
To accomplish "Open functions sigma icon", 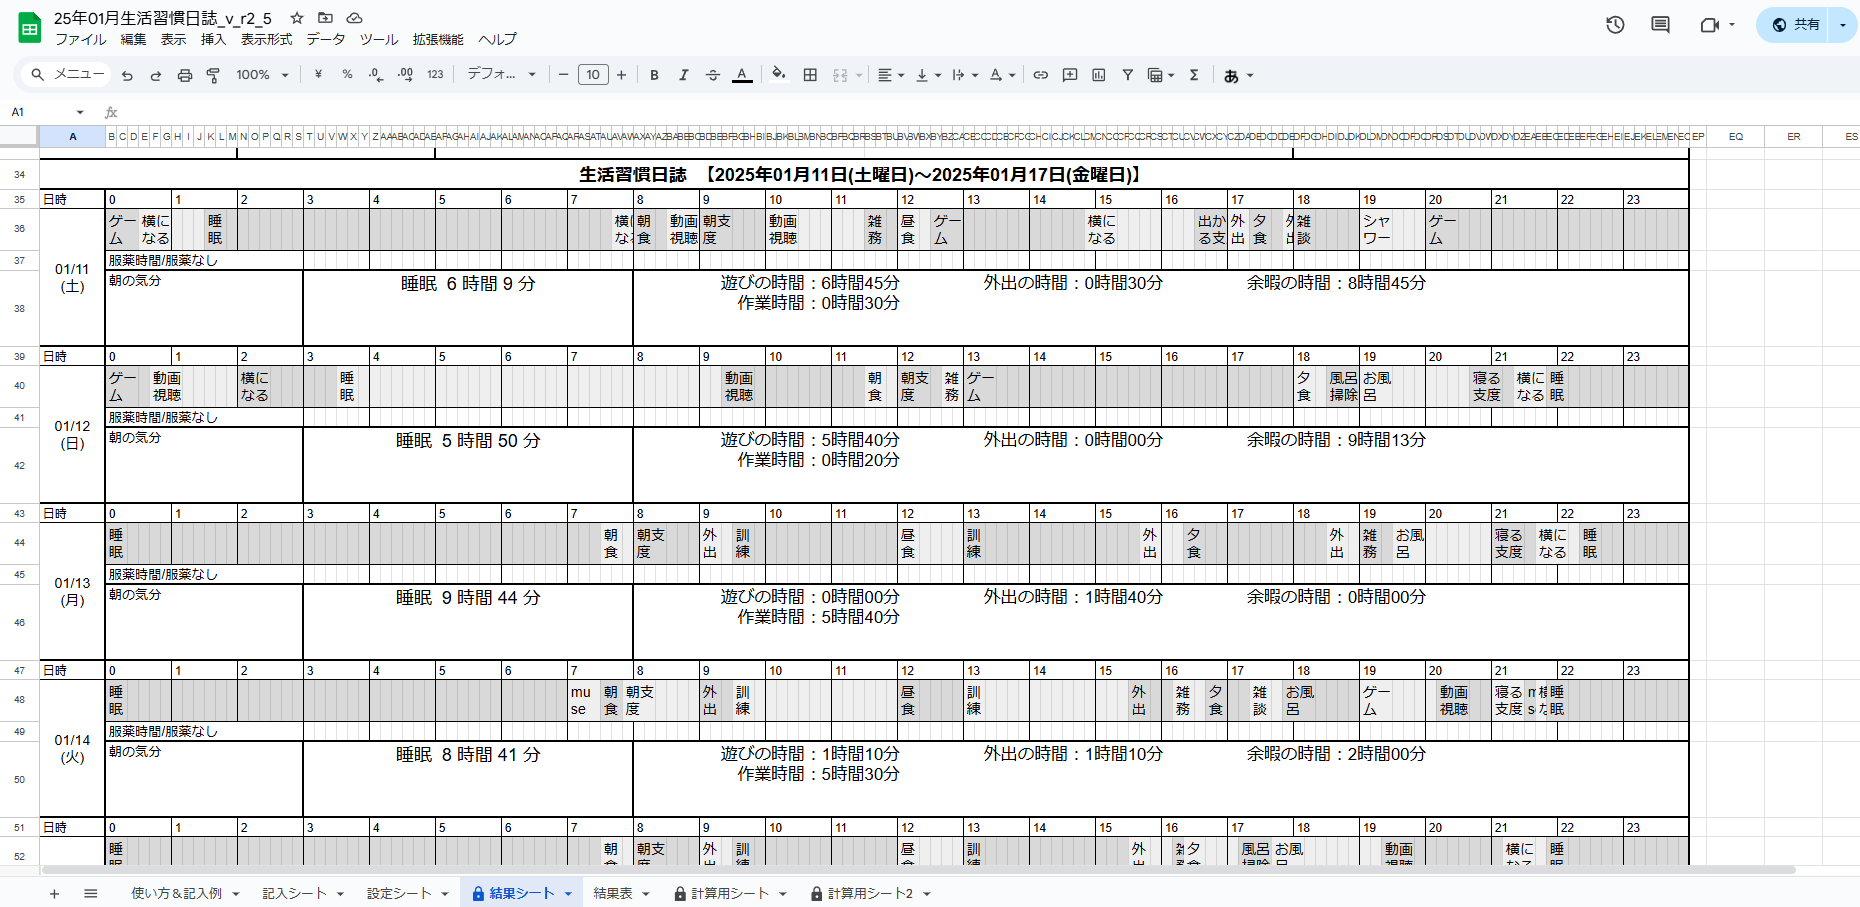I will (x=1194, y=75).
